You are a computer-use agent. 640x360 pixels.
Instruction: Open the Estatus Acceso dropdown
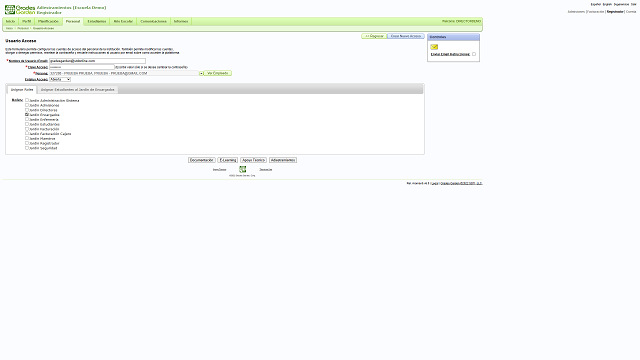[x=60, y=79]
